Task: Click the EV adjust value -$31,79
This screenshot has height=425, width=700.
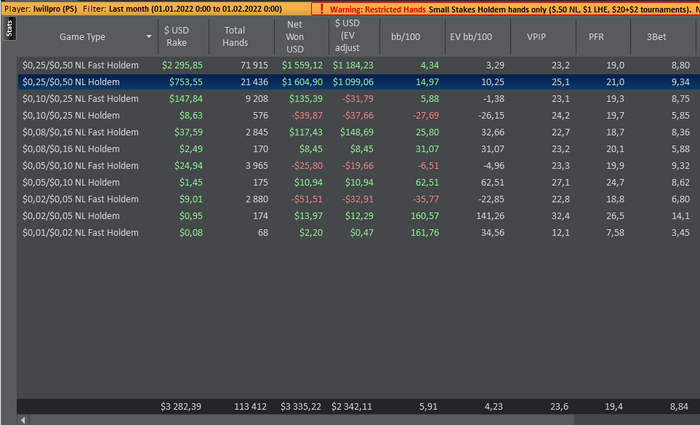Action: pyautogui.click(x=358, y=99)
